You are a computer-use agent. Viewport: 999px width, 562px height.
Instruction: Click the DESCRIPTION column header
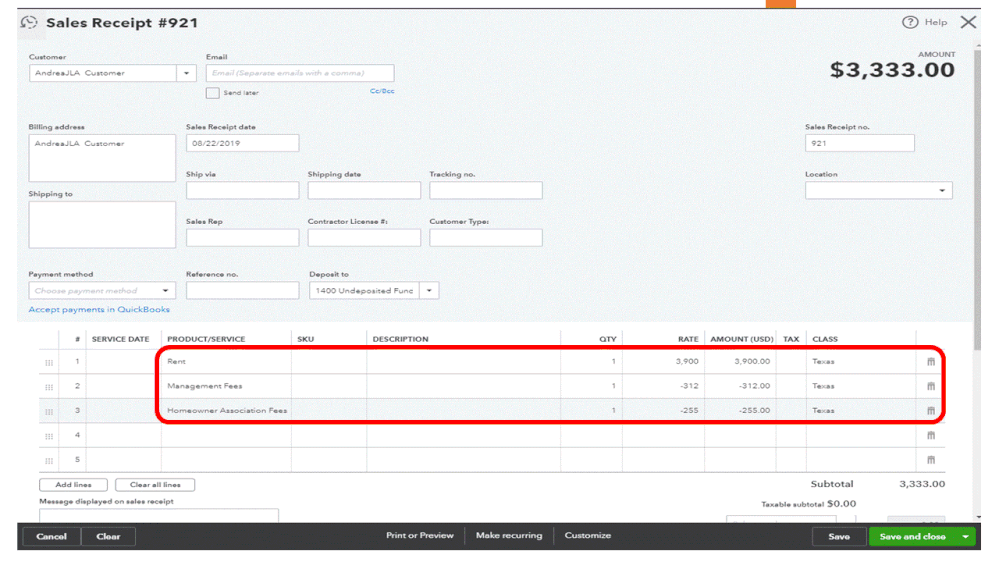(400, 339)
